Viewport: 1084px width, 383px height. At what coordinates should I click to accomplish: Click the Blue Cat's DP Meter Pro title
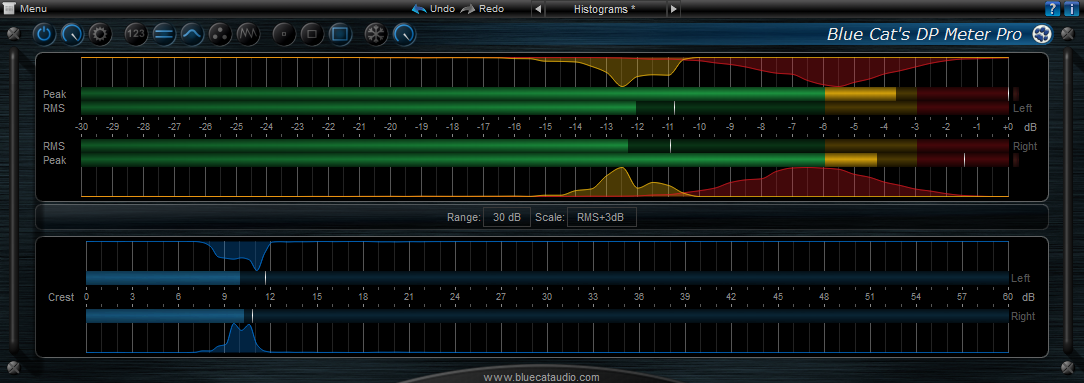tap(924, 35)
